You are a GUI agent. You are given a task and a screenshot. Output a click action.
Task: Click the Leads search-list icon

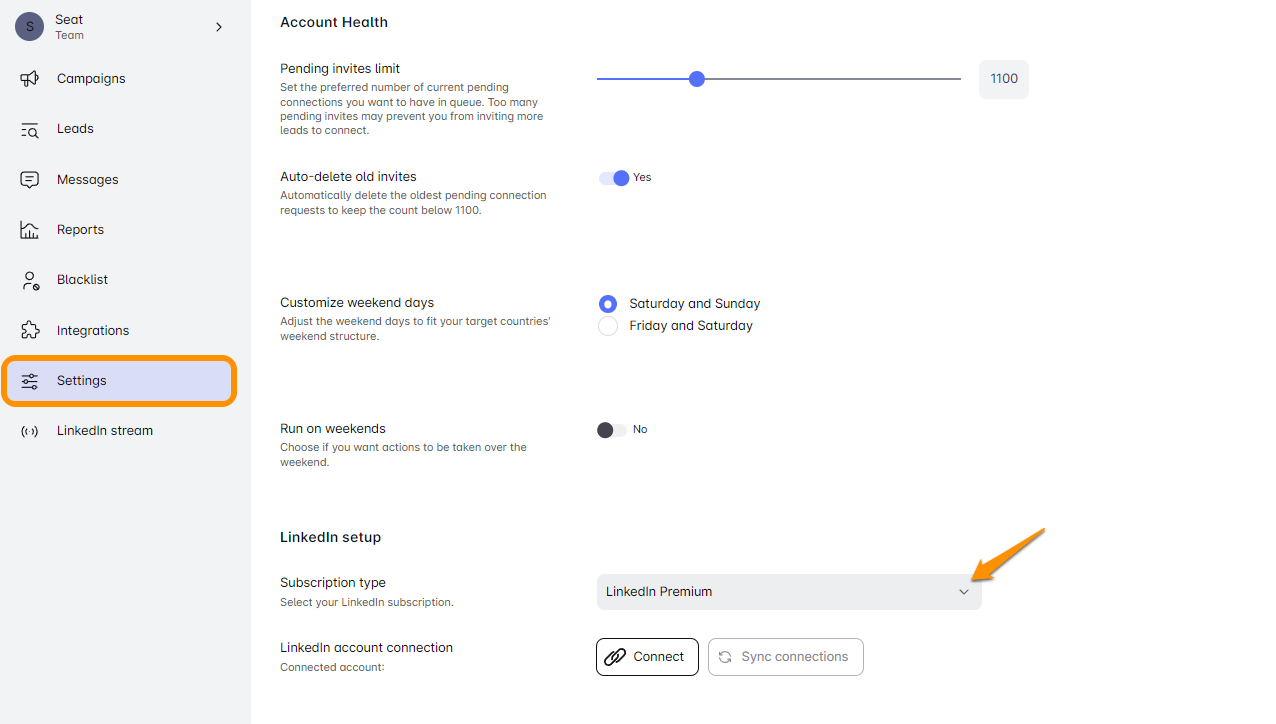pos(30,129)
